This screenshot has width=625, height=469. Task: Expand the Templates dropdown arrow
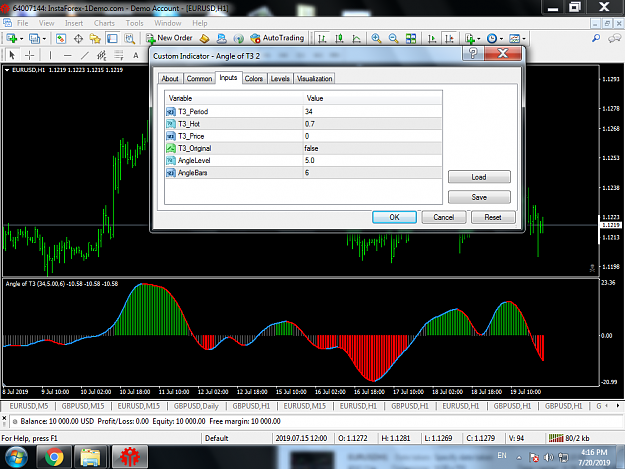524,39
